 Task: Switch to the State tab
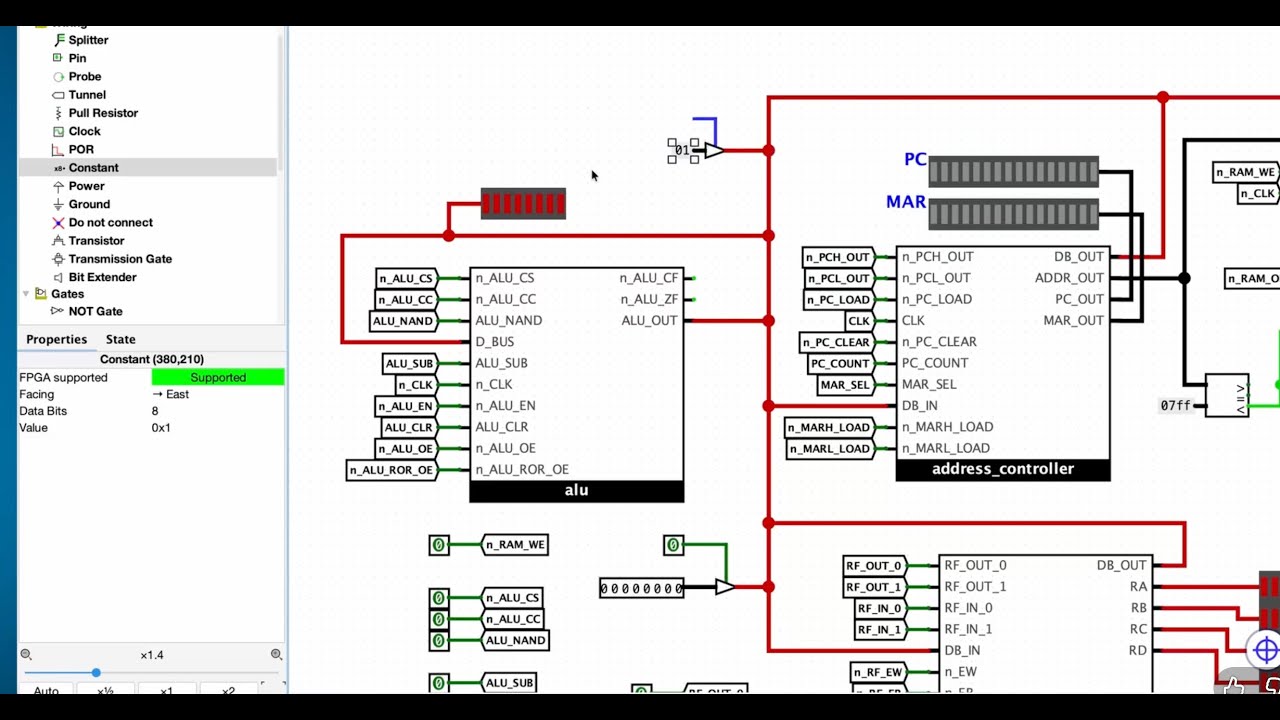121,339
